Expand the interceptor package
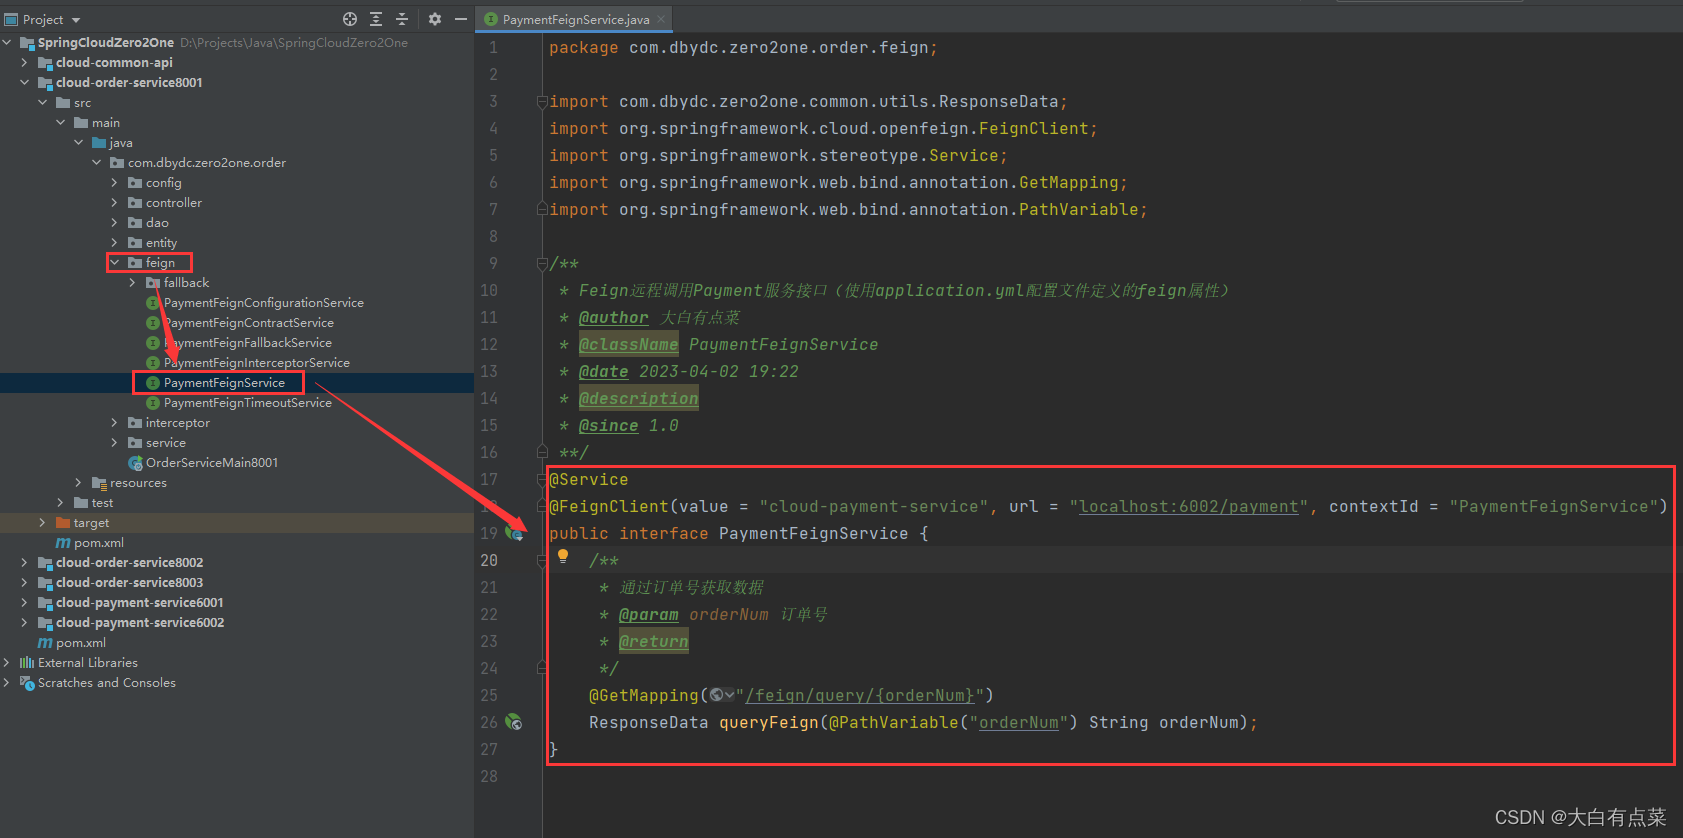Viewport: 1683px width, 838px height. pos(115,423)
